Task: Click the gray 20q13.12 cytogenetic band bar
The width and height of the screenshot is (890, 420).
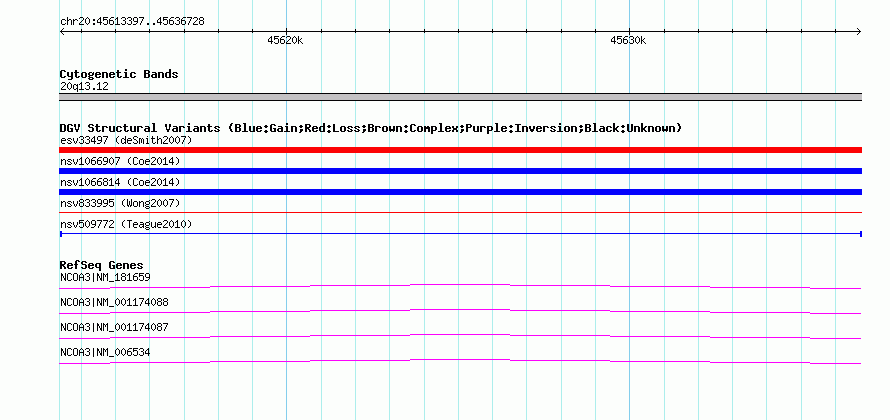Action: [x=460, y=97]
